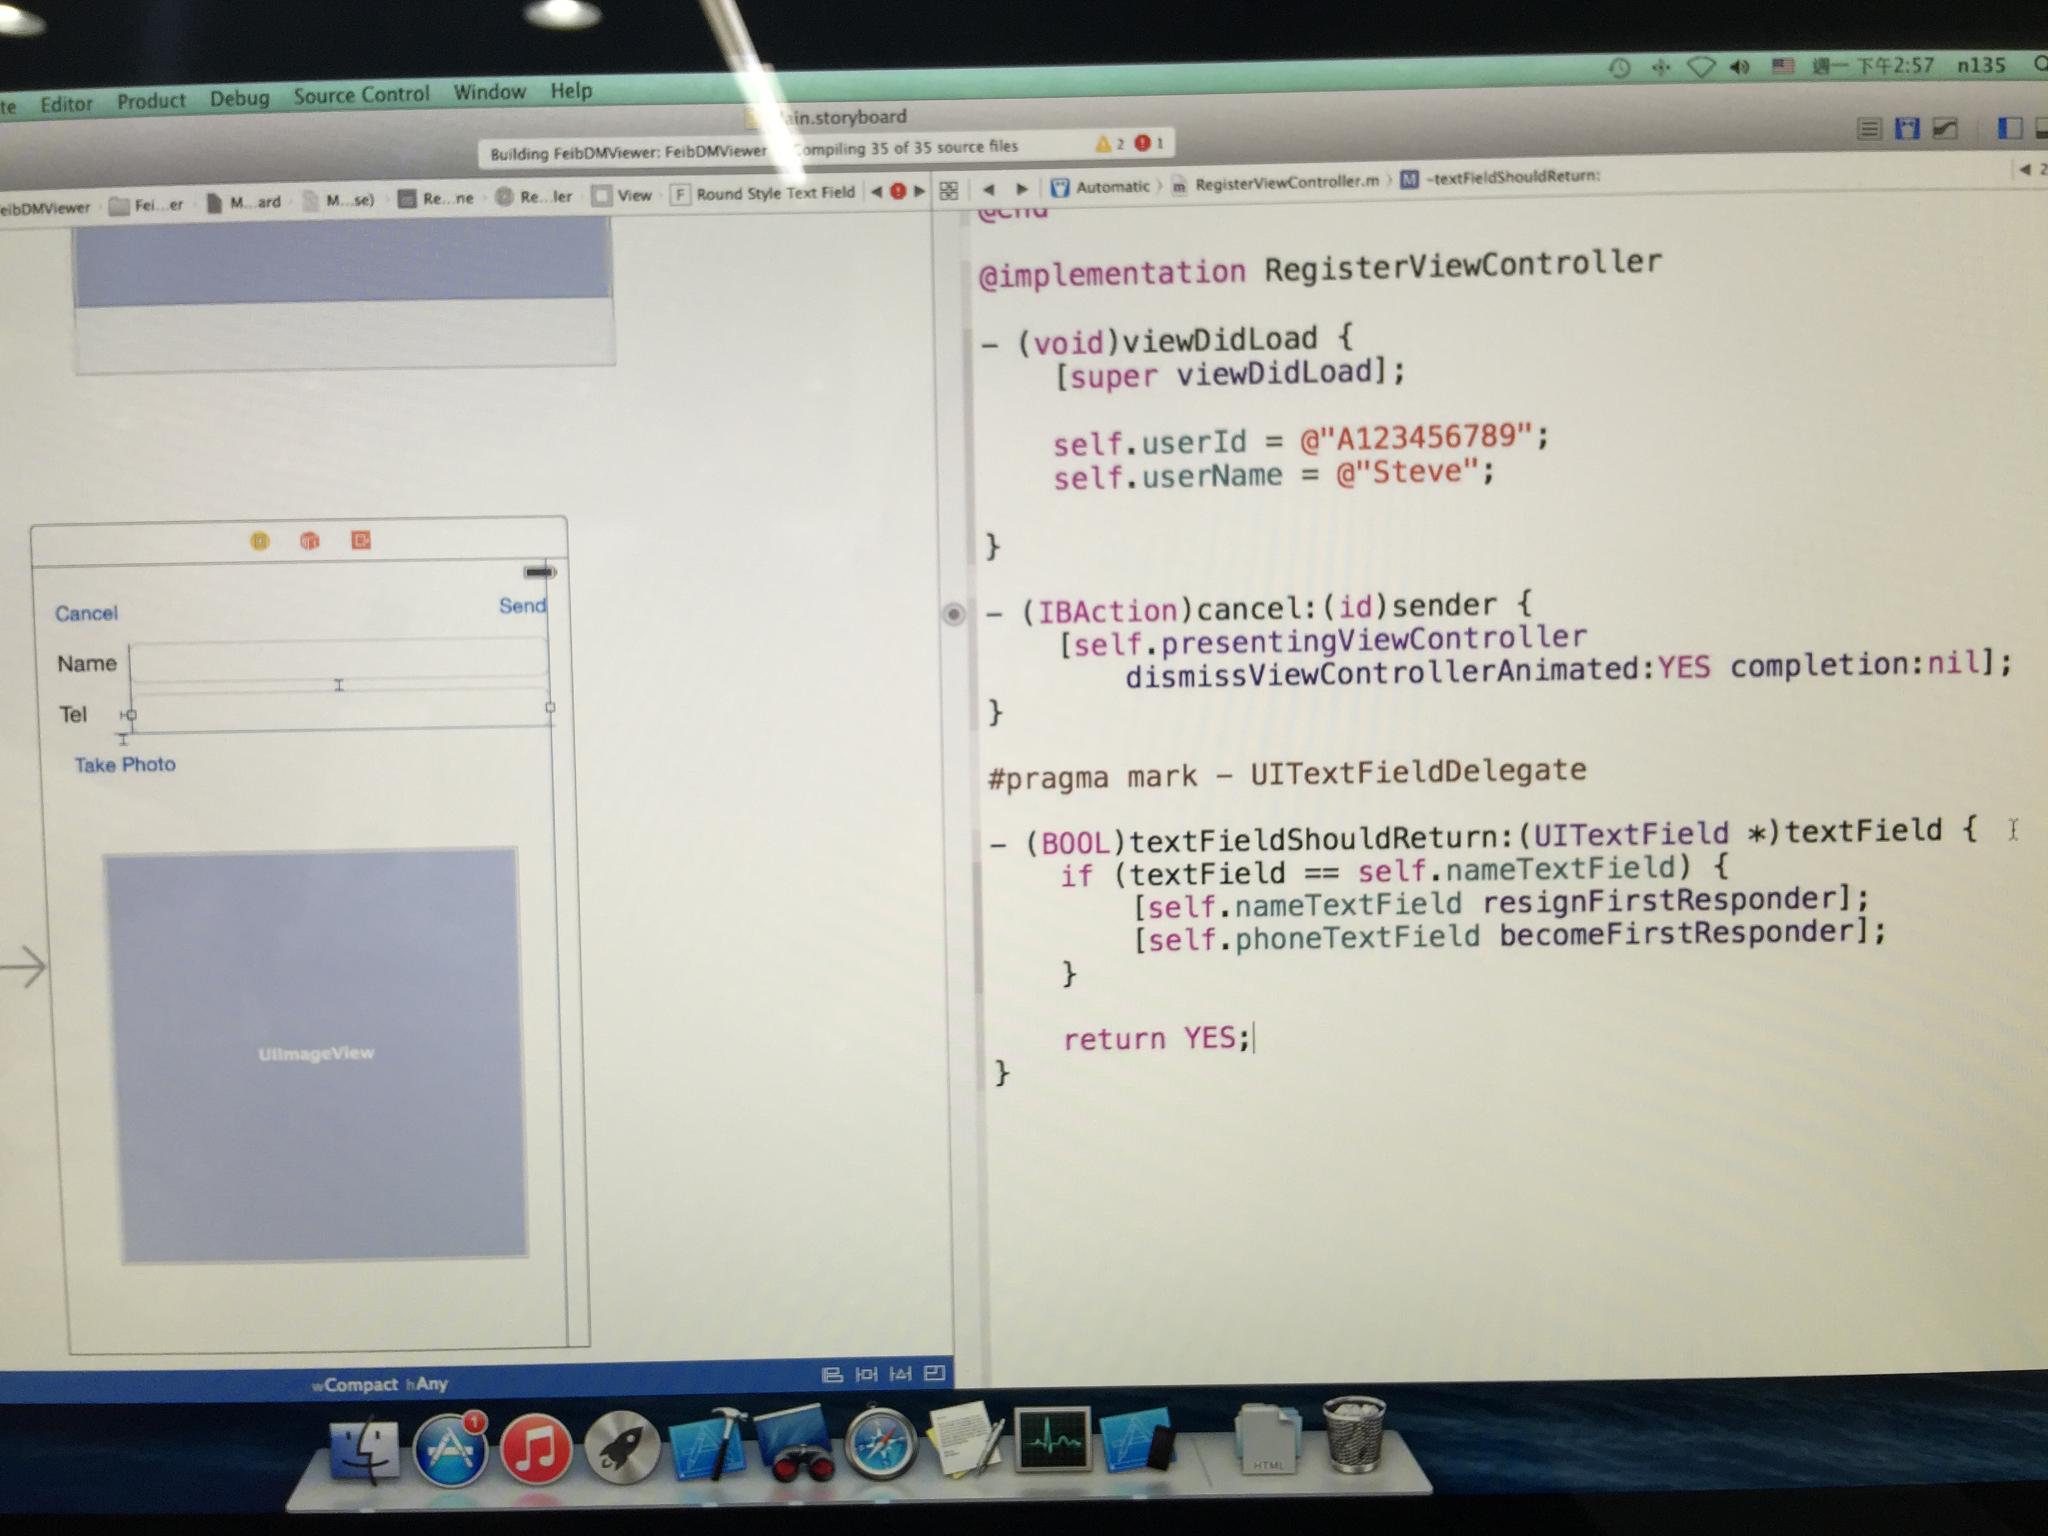Image resolution: width=2048 pixels, height=1536 pixels.
Task: Open the Source Control menu
Action: tap(361, 94)
